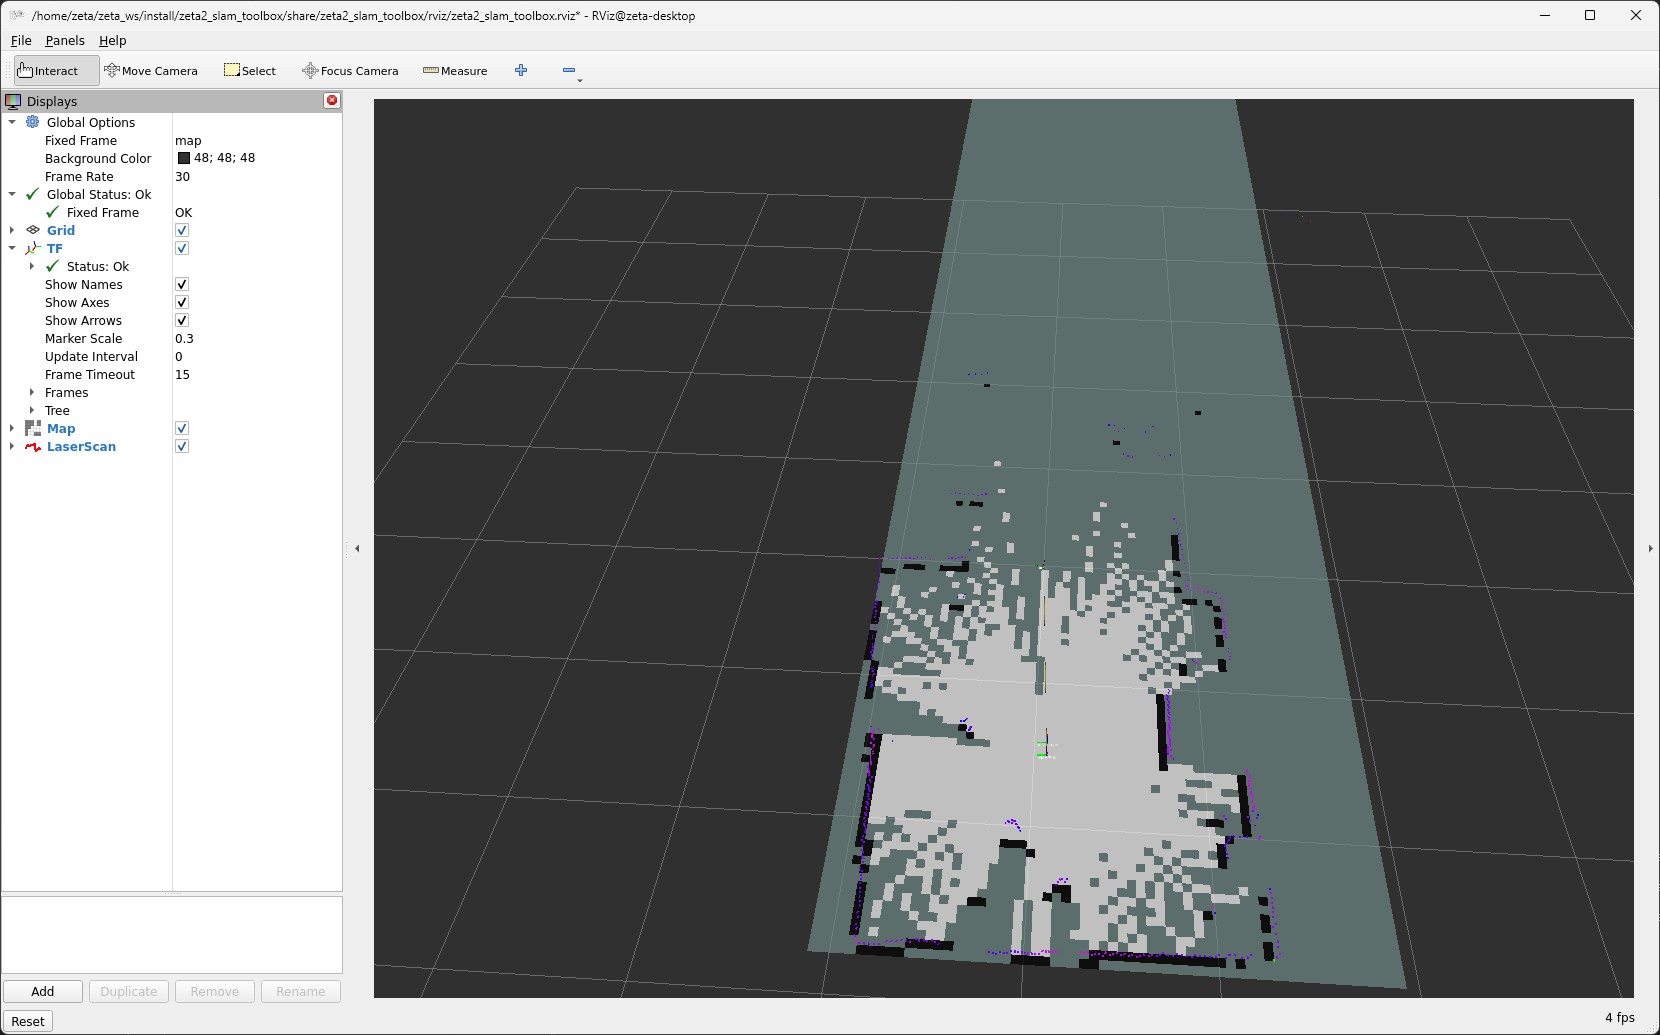Open the Help menu
This screenshot has height=1035, width=1660.
(113, 41)
